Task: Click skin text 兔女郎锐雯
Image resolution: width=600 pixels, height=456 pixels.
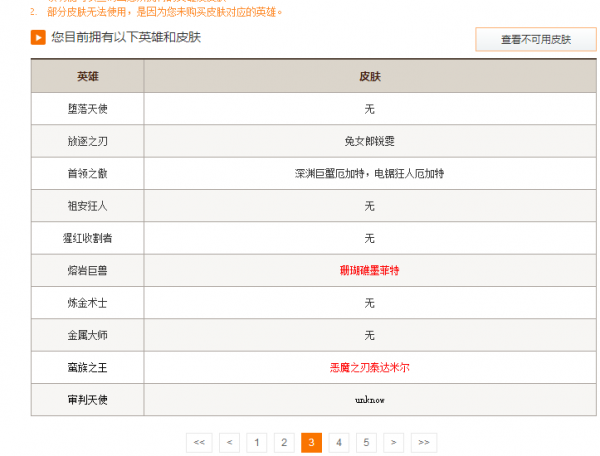Action: tap(370, 141)
